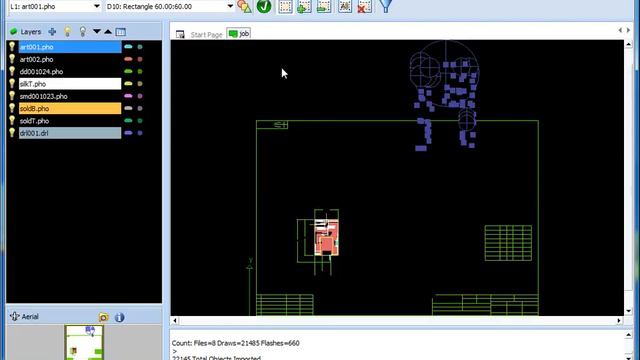Toggle visibility bulb for art002.pho

pos(12,59)
